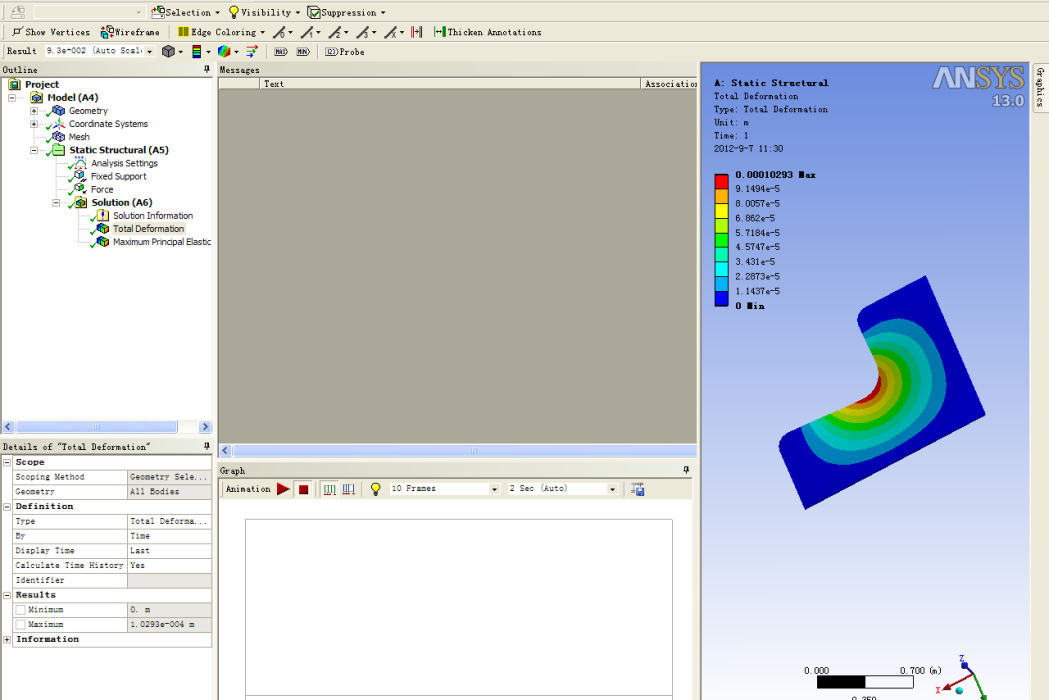This screenshot has width=1049, height=700.
Task: Select result sets animation mode icon
Action: click(x=349, y=489)
